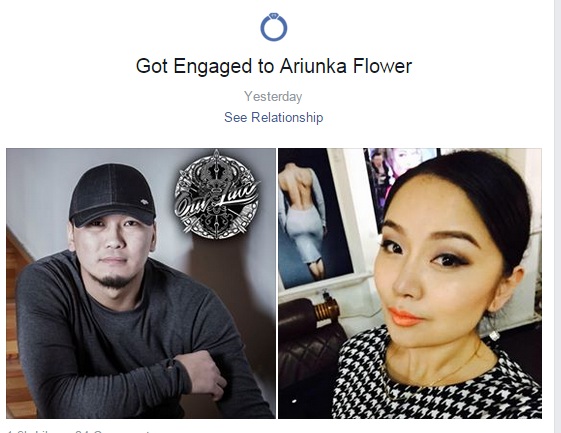Click the blue engagement ring icon

274,27
